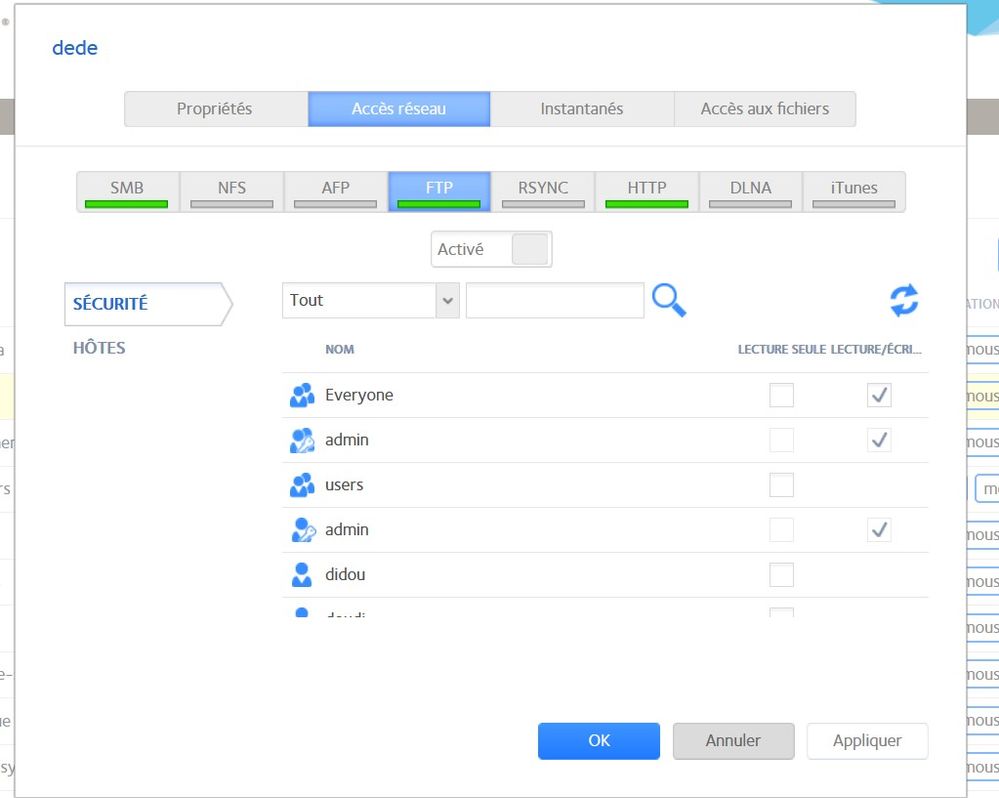
Task: Select the RSYNC protocol tab
Action: (543, 191)
